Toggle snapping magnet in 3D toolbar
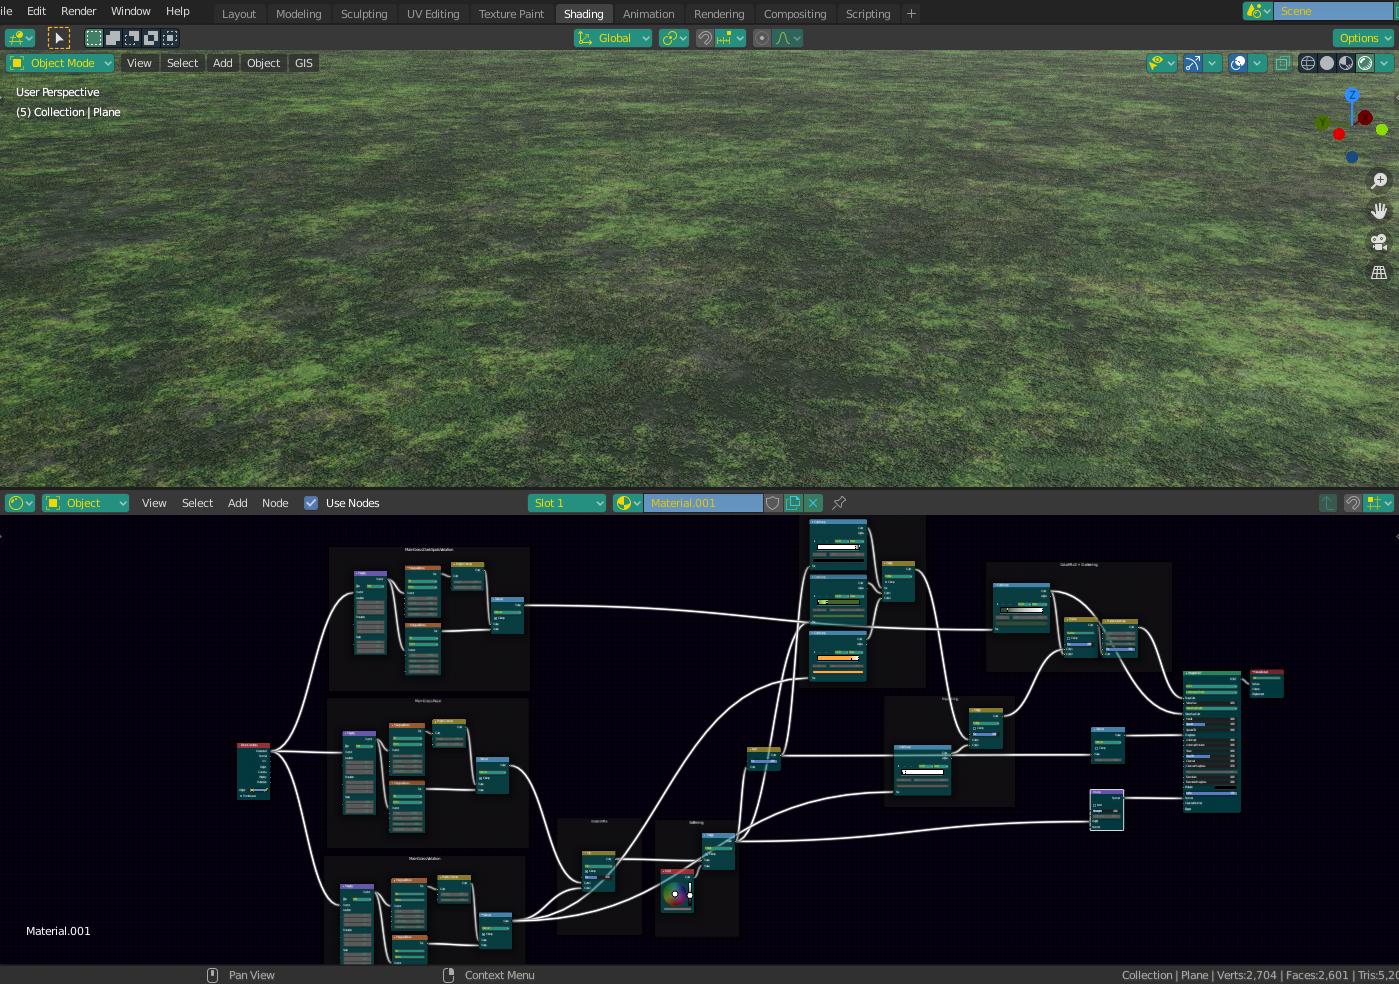The width and height of the screenshot is (1399, 984). (705, 38)
